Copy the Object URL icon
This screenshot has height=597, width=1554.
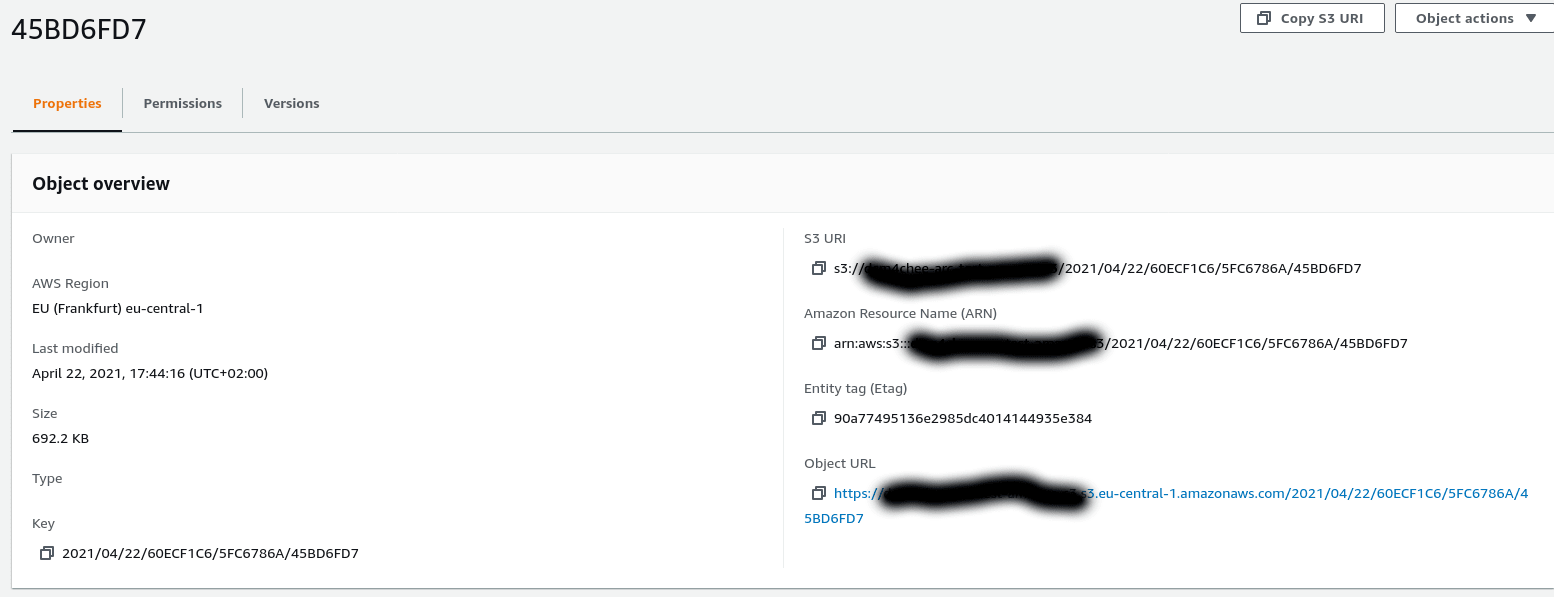[818, 493]
